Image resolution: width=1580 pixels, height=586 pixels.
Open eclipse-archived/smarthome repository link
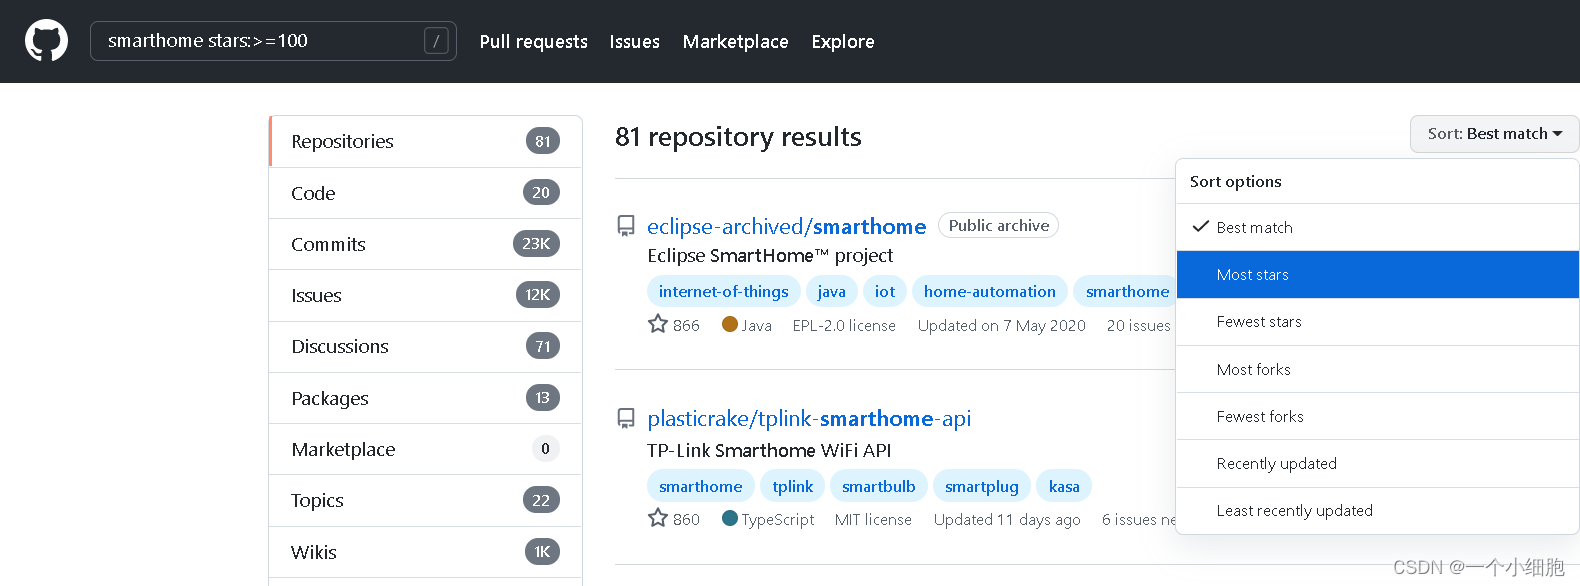(786, 226)
